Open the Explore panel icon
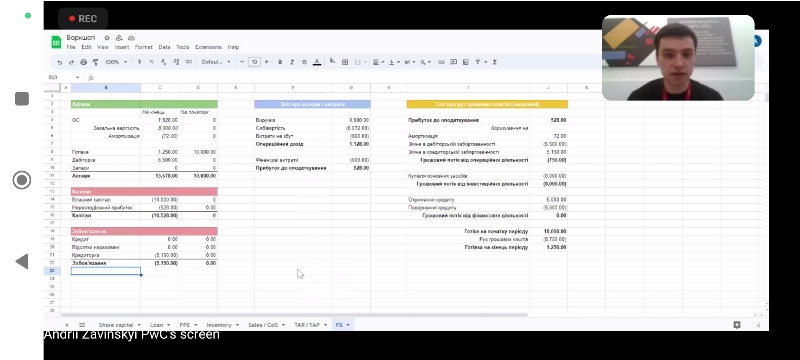Image resolution: width=800 pixels, height=360 pixels. (x=737, y=325)
